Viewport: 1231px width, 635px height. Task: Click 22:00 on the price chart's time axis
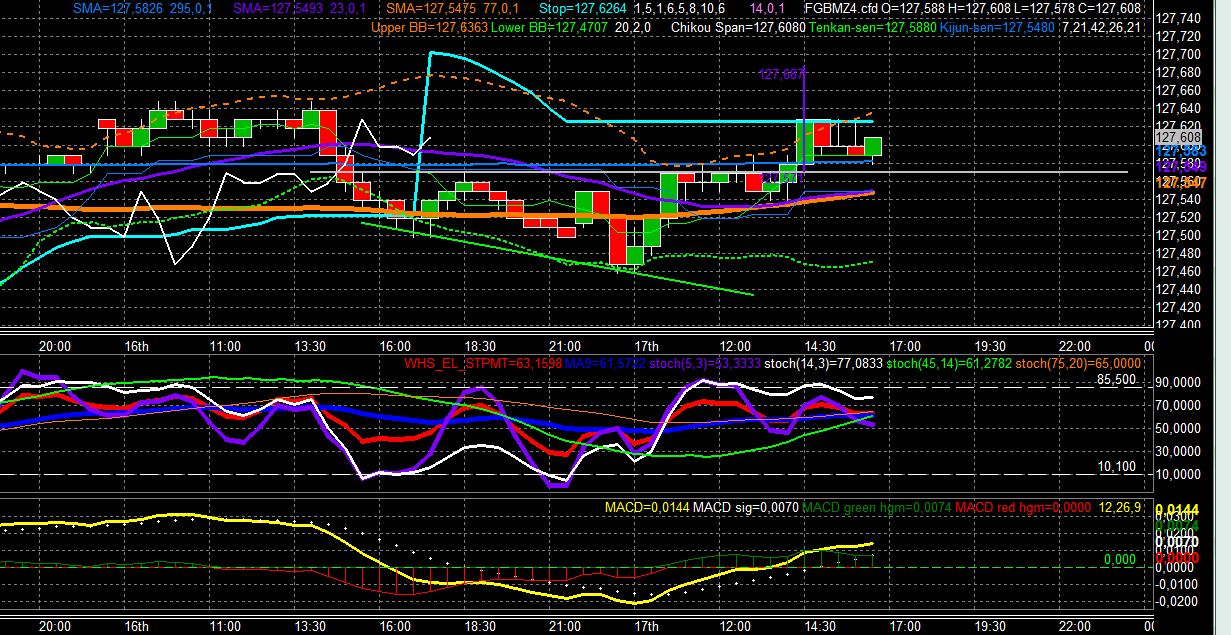tap(1076, 345)
